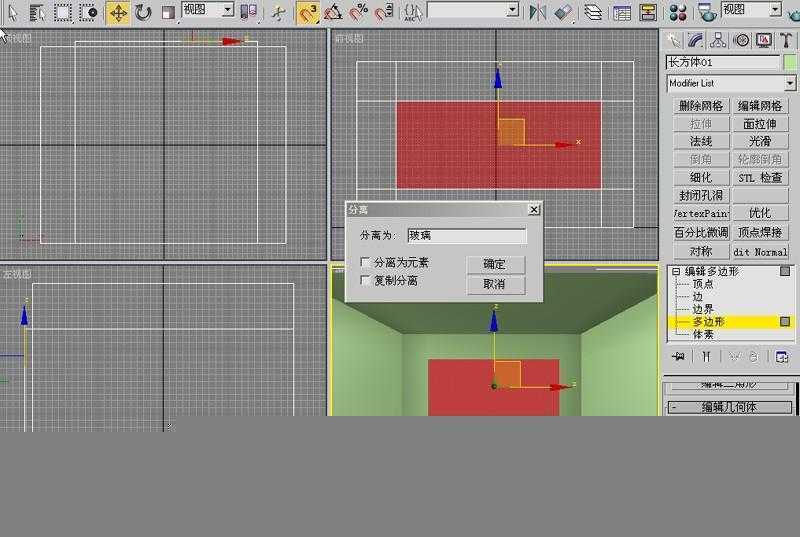The width and height of the screenshot is (800, 537).
Task: Click the 删除网格 modifier button
Action: [x=701, y=106]
